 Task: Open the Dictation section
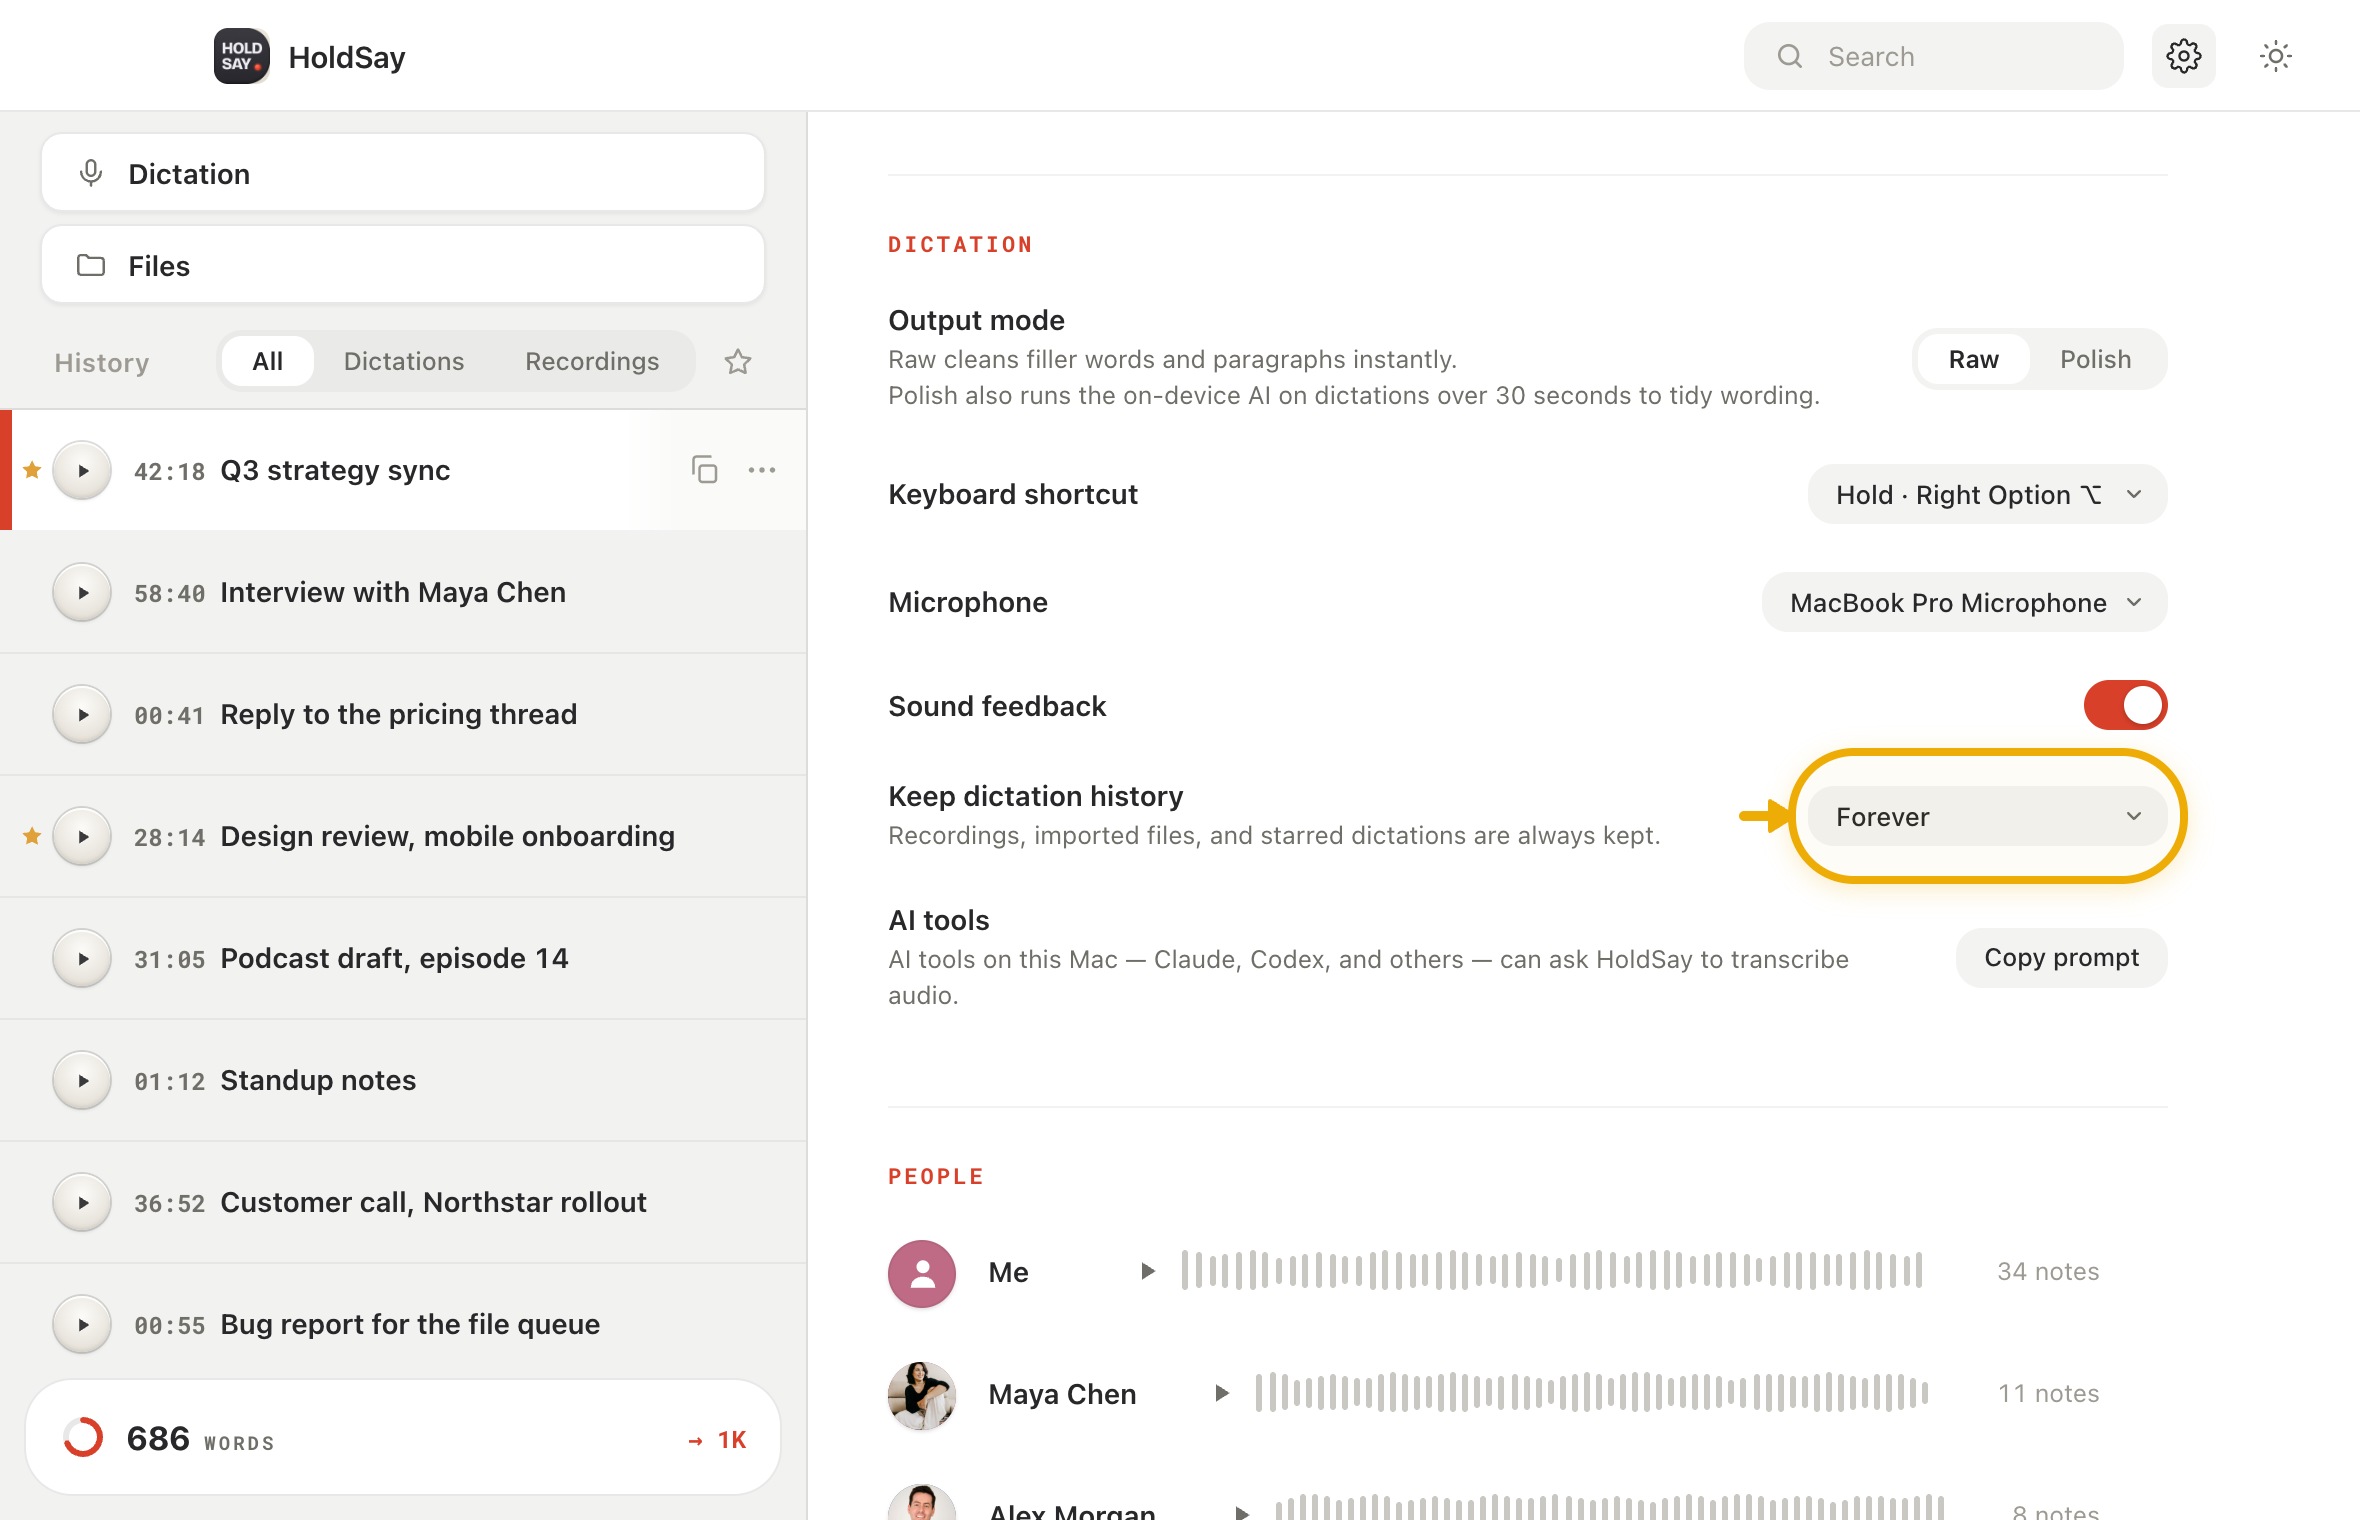[x=403, y=173]
